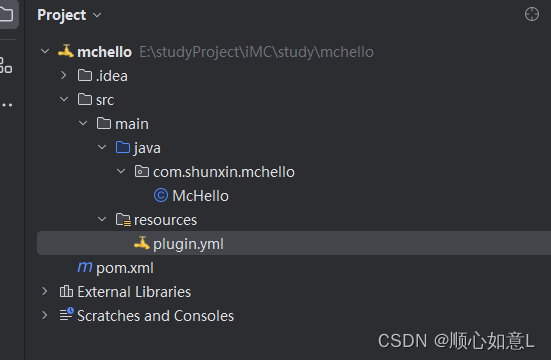Open the Project tool window folder icon

(6, 14)
